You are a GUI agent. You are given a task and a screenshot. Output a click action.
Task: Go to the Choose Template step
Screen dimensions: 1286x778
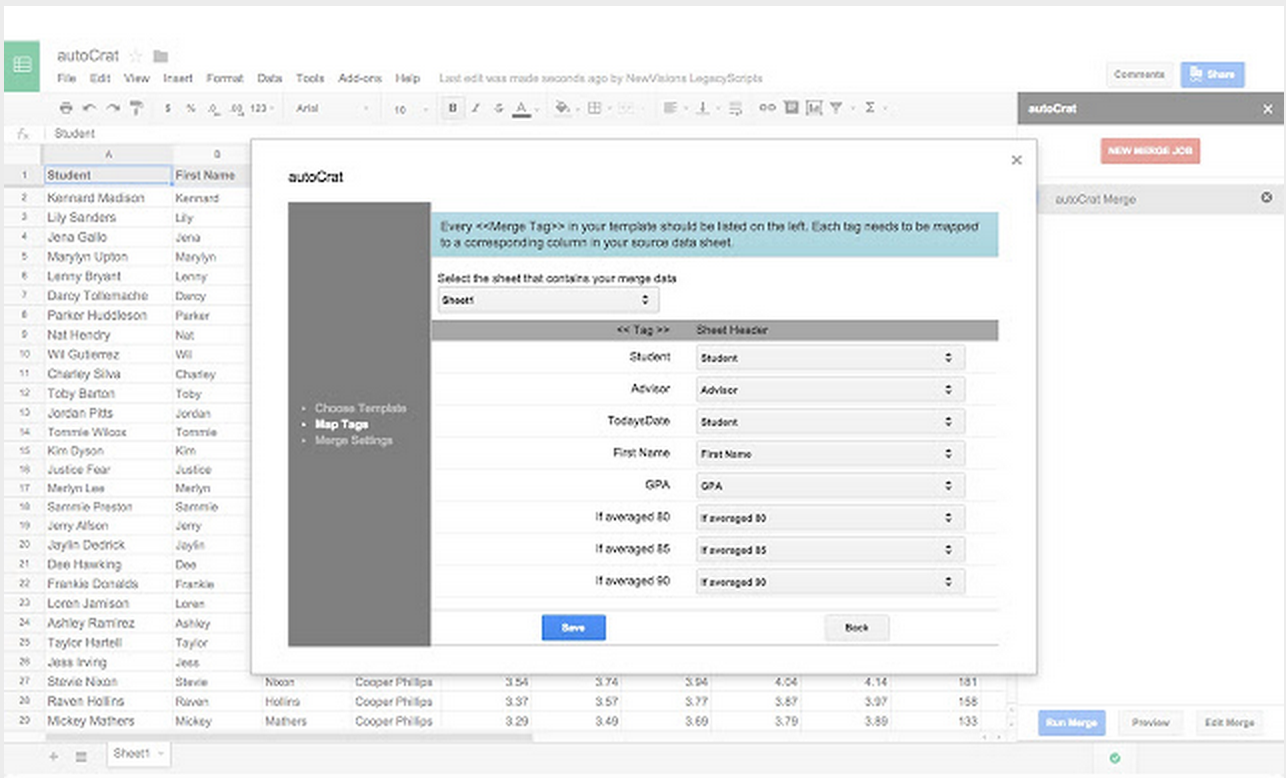360,408
